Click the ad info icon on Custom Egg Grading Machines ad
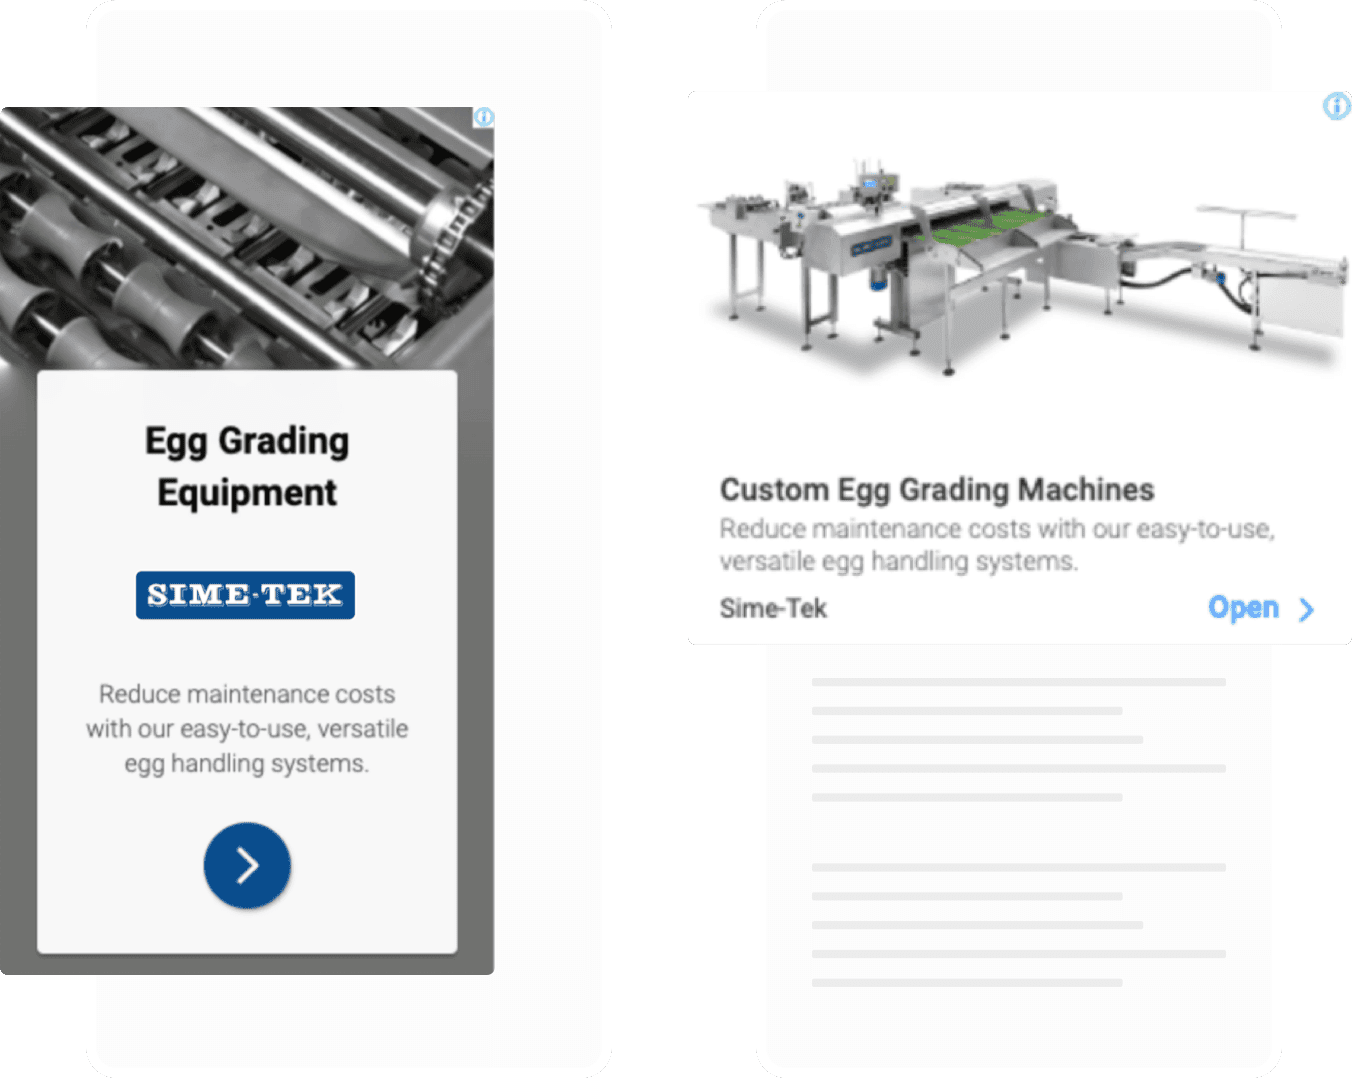Viewport: 1352px width, 1080px height. click(x=1337, y=106)
